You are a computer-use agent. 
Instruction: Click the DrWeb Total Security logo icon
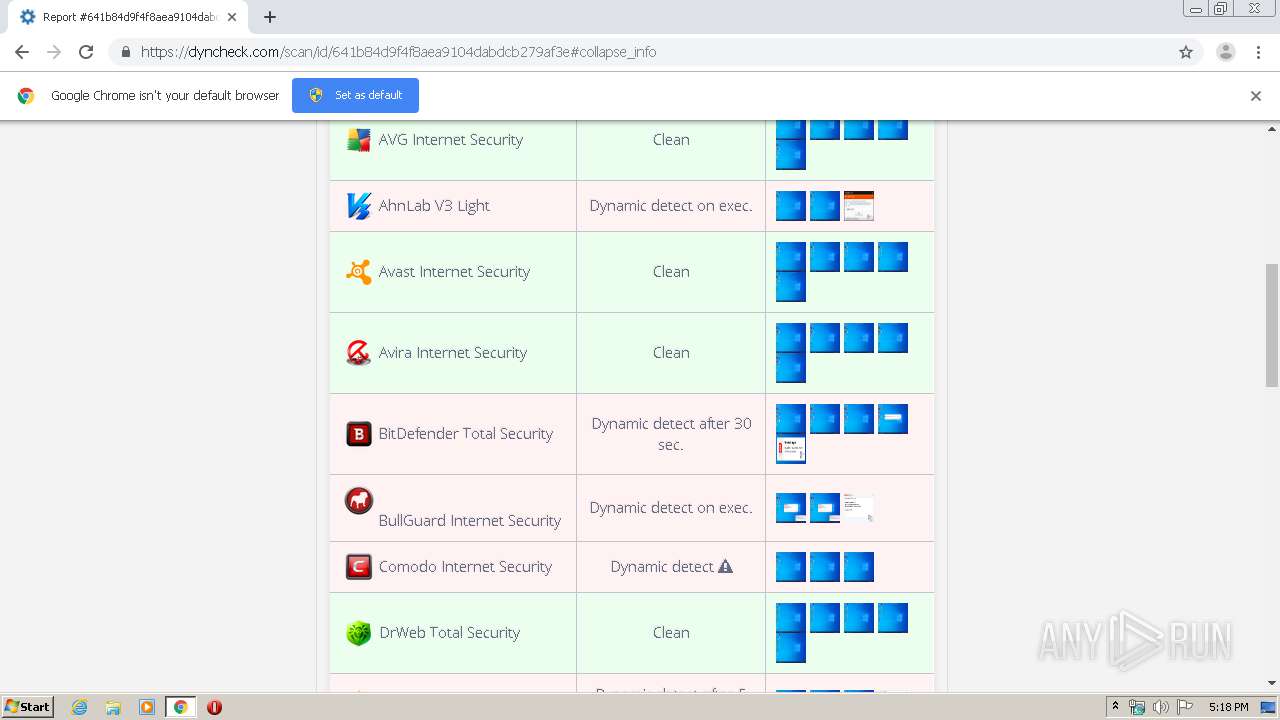point(358,633)
